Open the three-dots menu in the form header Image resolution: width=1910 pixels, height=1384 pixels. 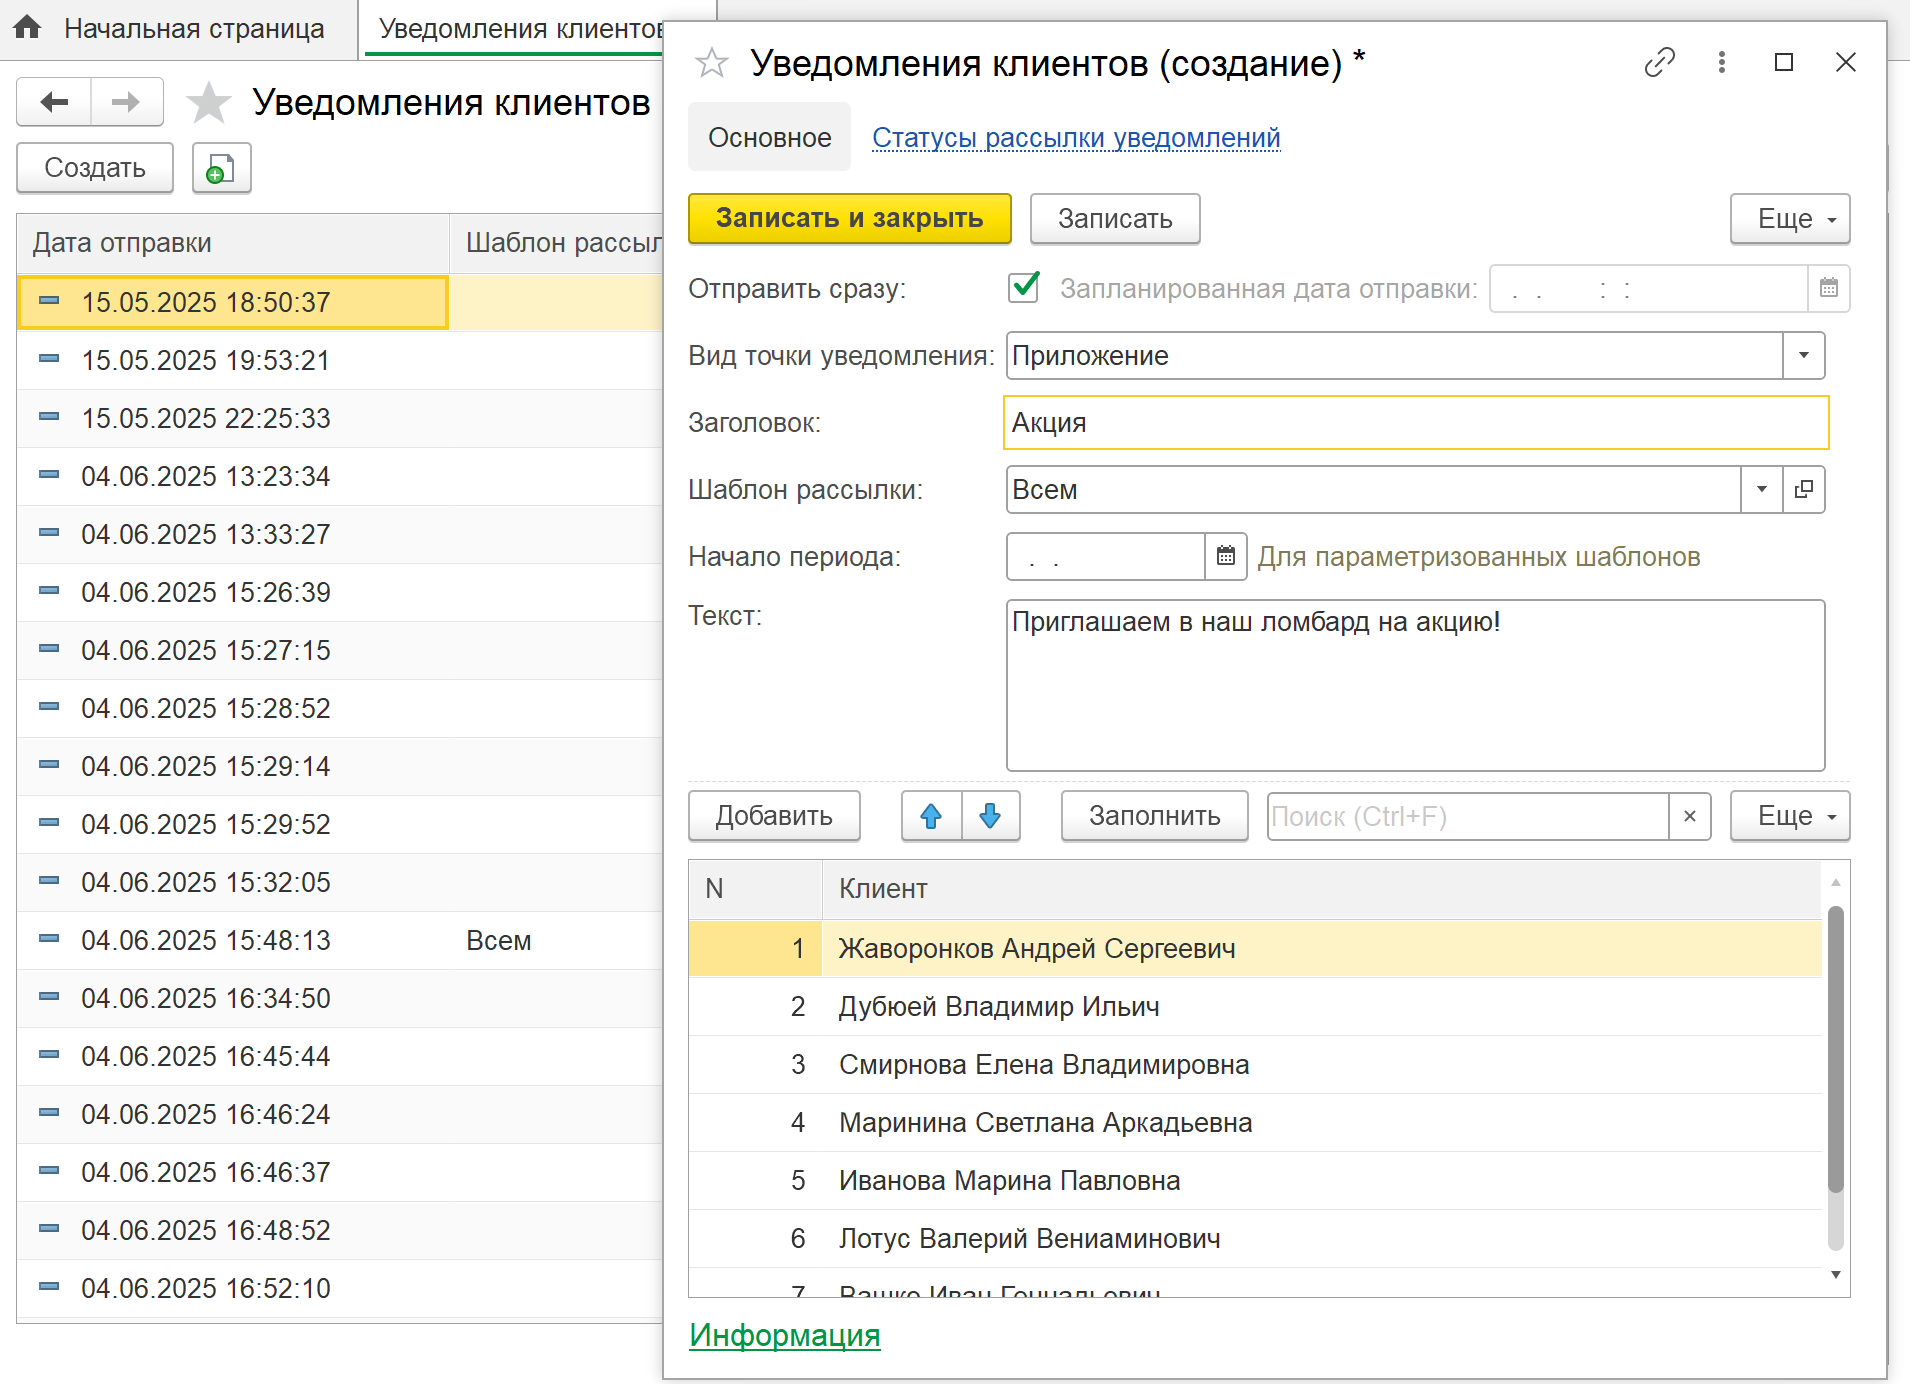click(x=1721, y=62)
